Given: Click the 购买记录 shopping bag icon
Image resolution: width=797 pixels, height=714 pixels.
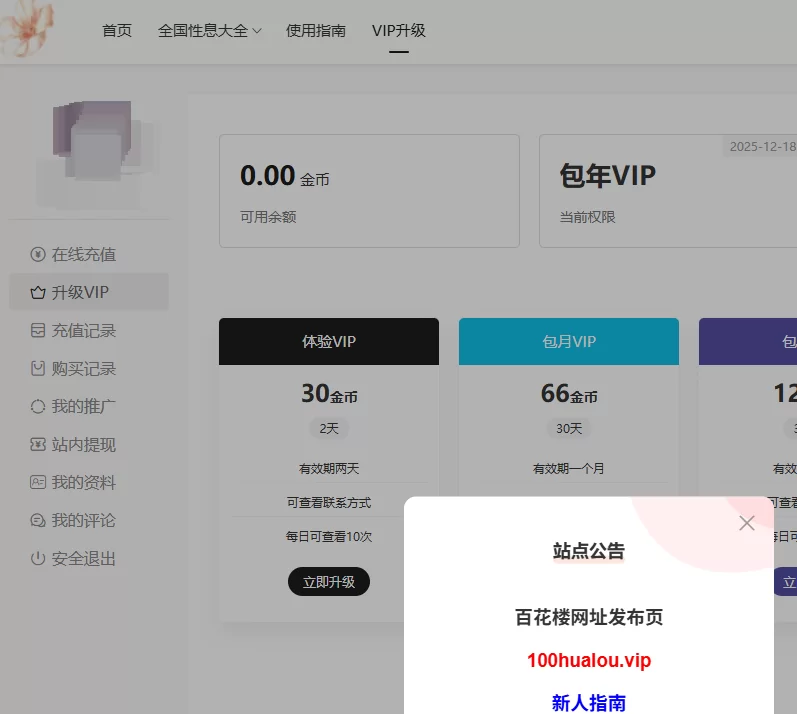Looking at the screenshot, I should click(38, 368).
